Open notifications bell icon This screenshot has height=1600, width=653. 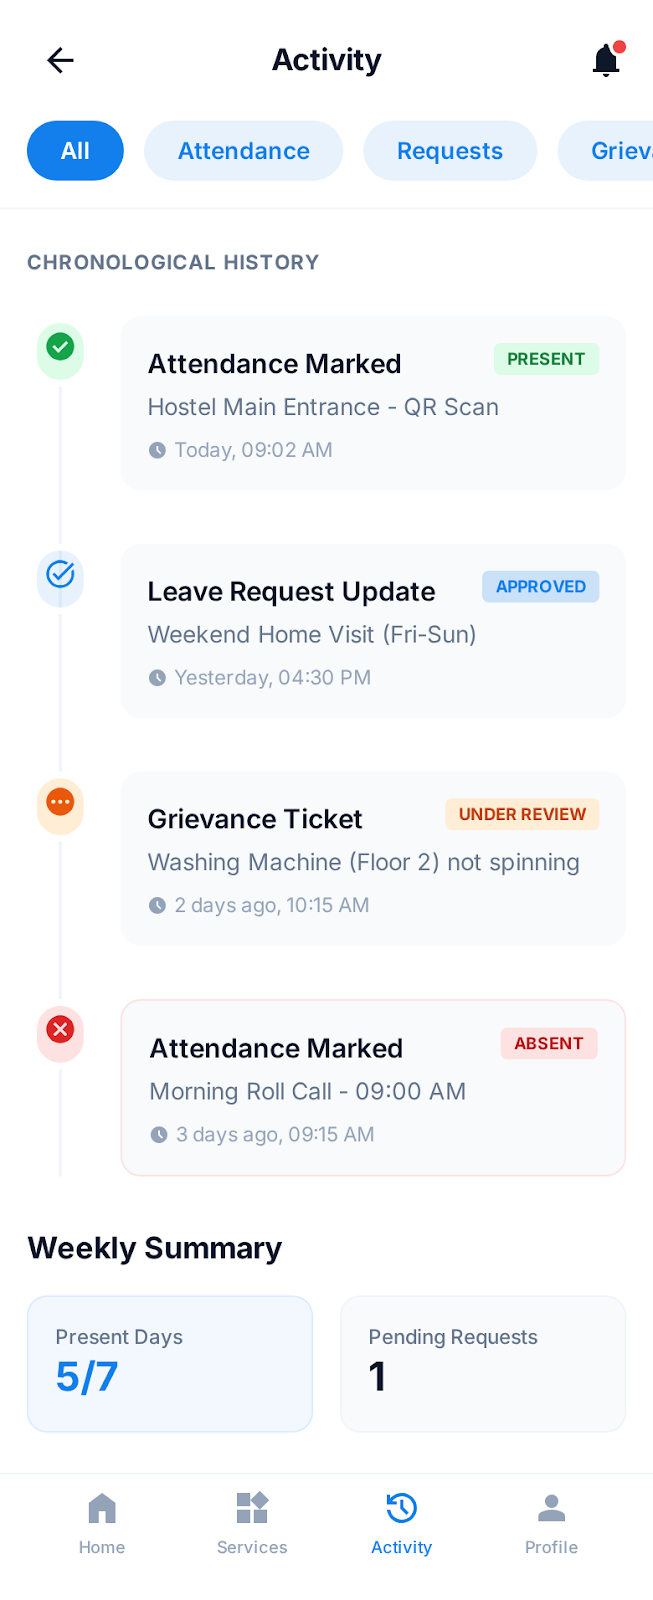click(x=606, y=60)
